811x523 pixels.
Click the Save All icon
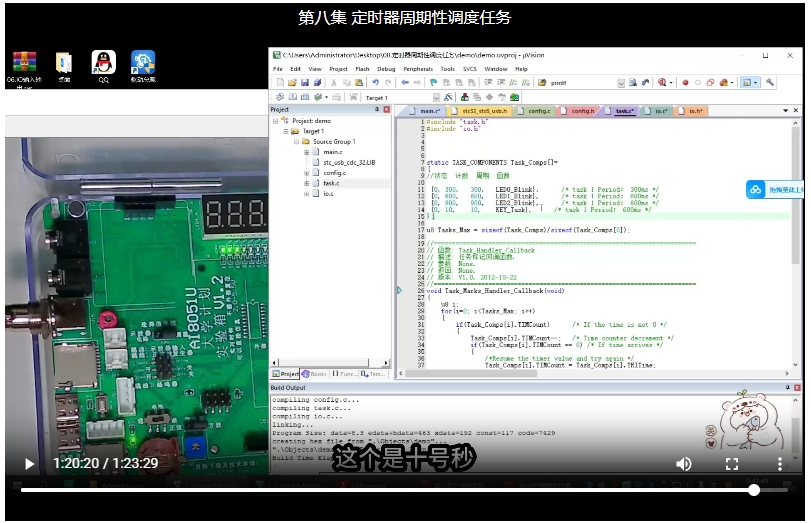click(318, 82)
